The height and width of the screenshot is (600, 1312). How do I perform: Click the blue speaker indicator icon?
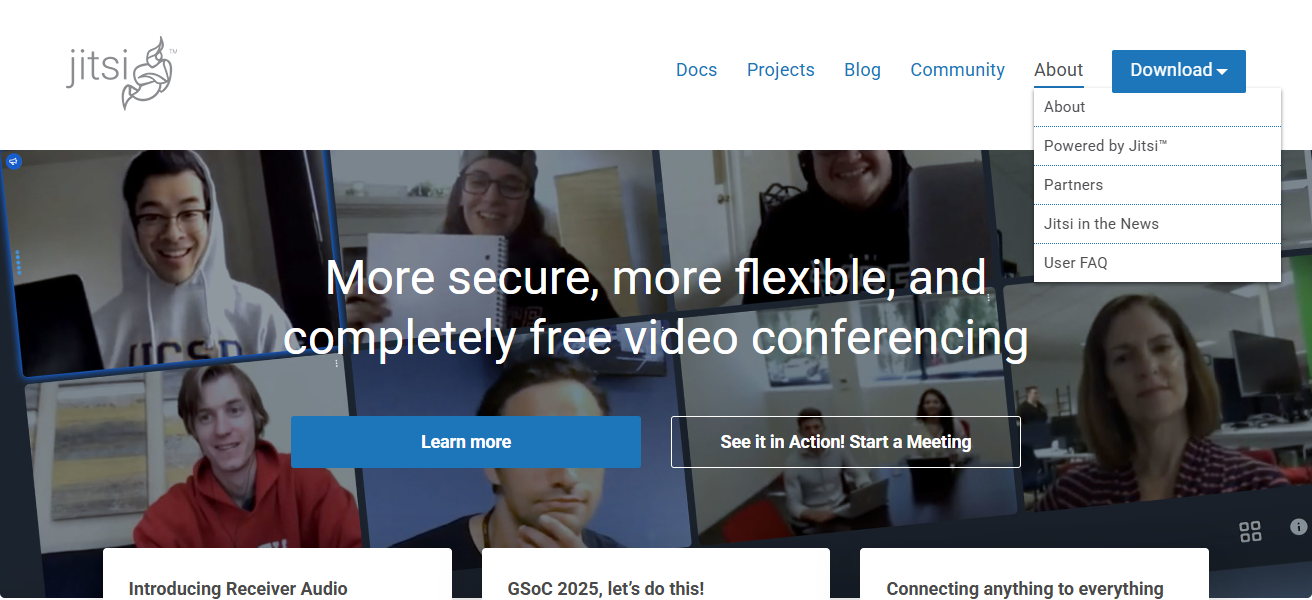click(x=14, y=161)
